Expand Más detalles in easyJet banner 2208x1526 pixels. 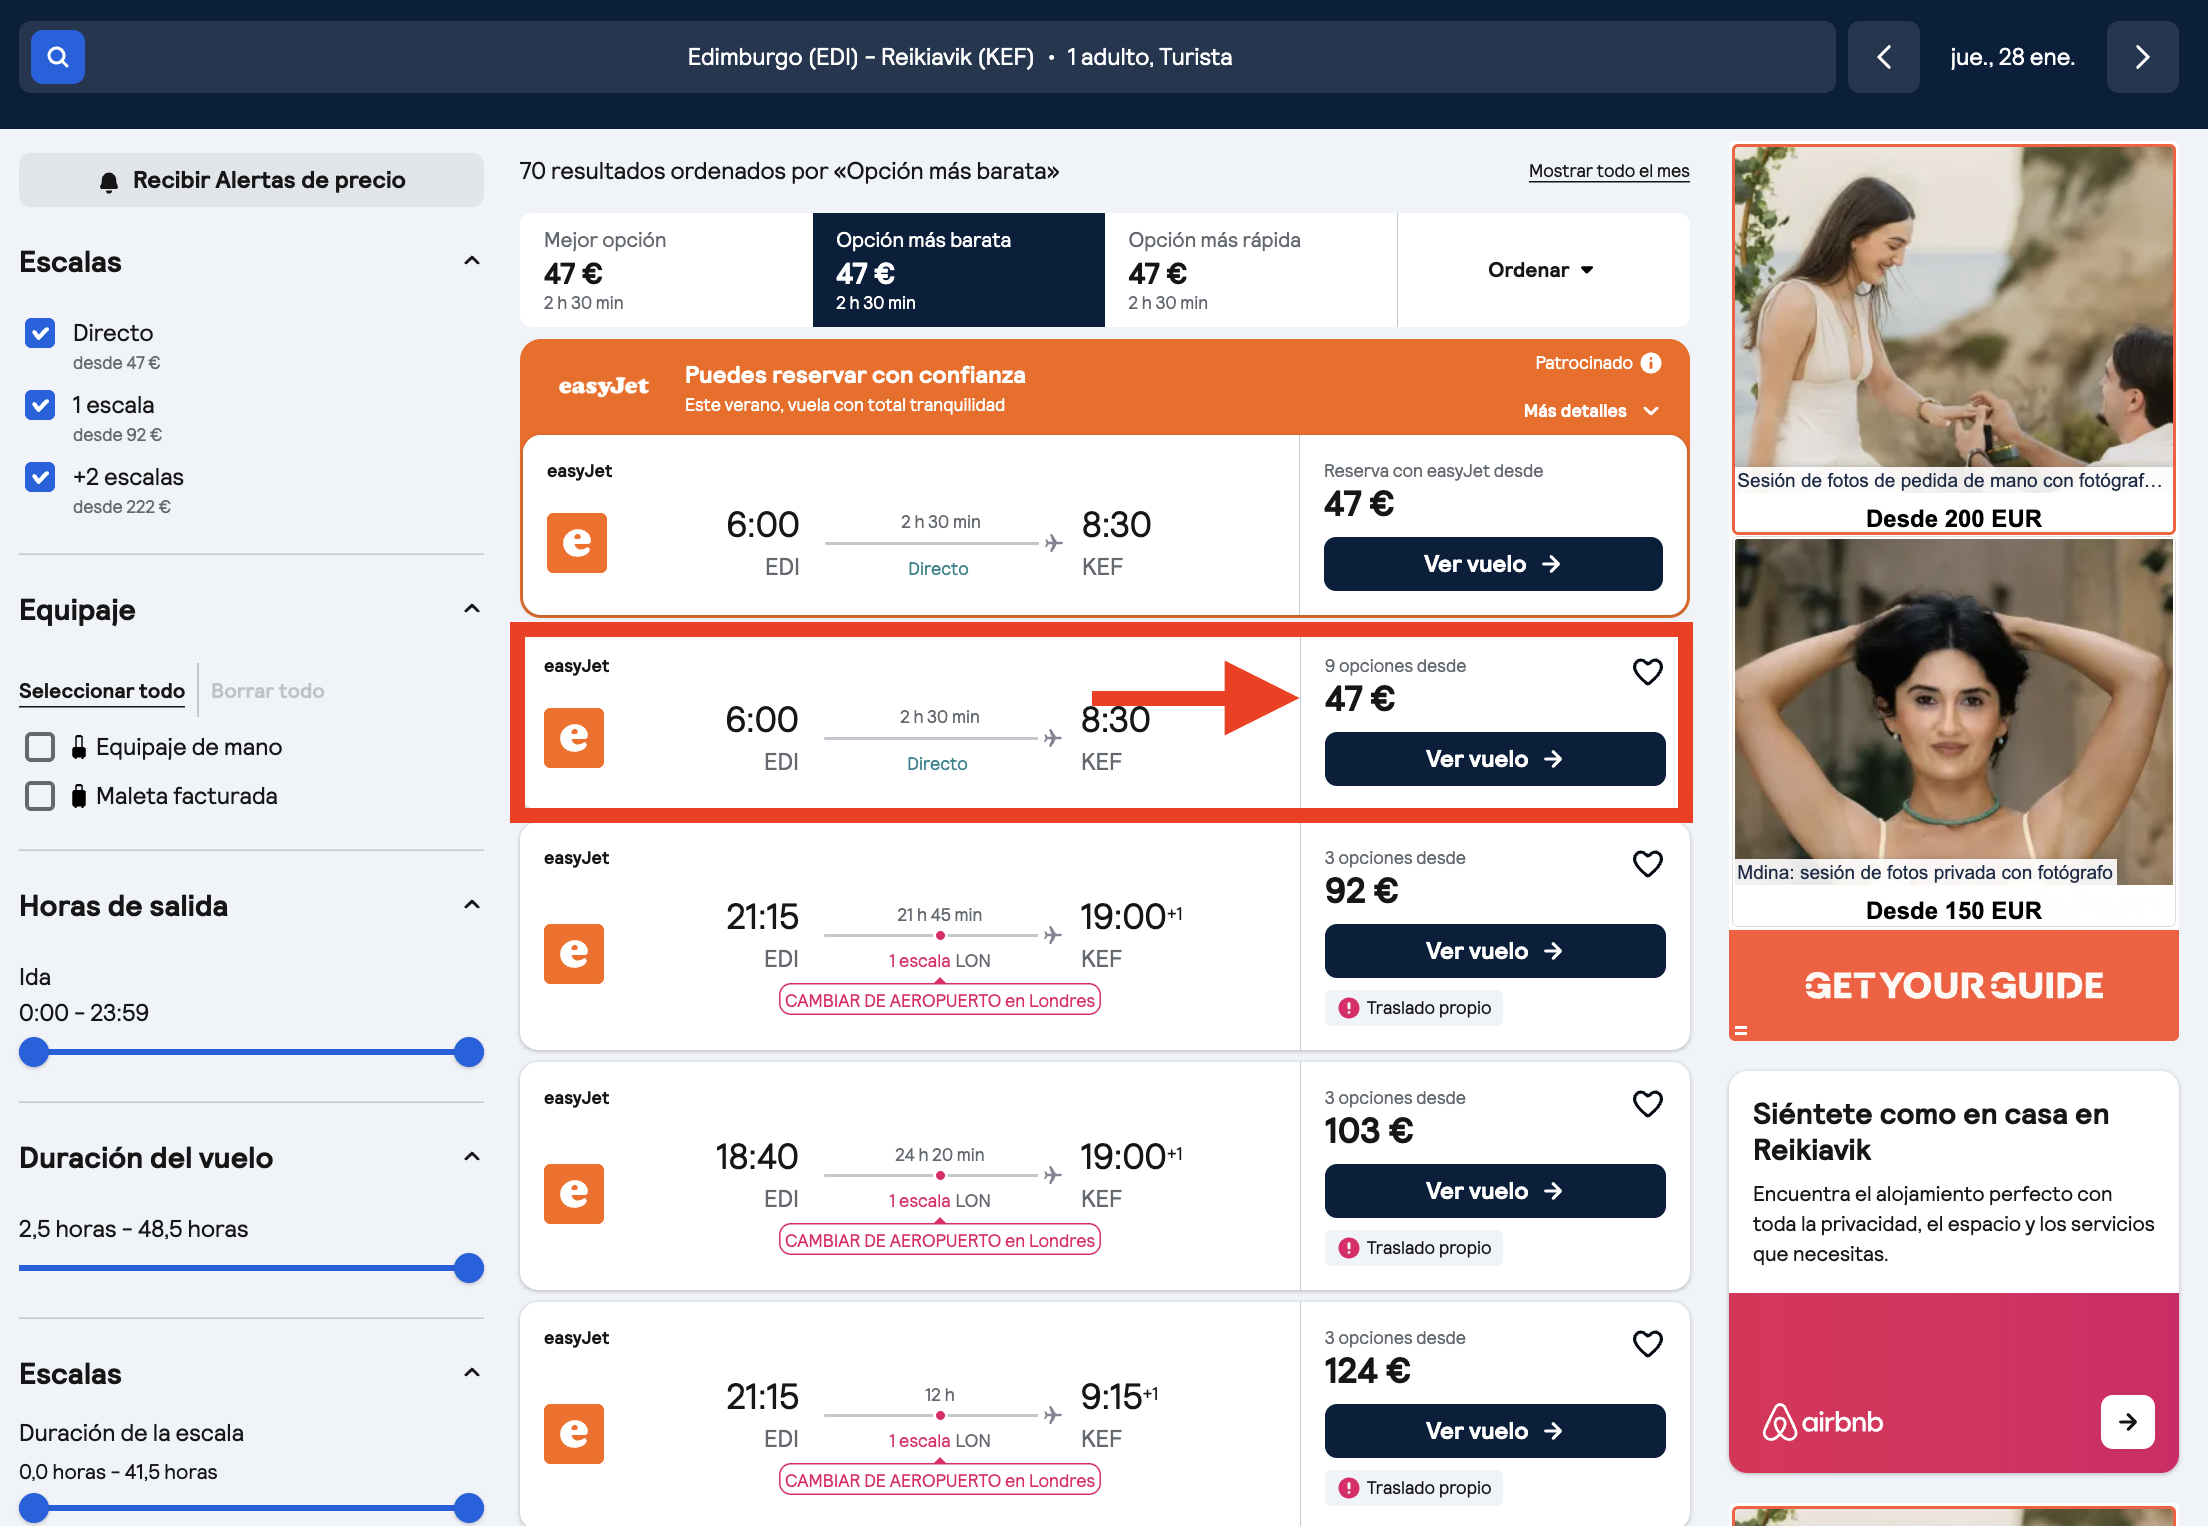1591,411
